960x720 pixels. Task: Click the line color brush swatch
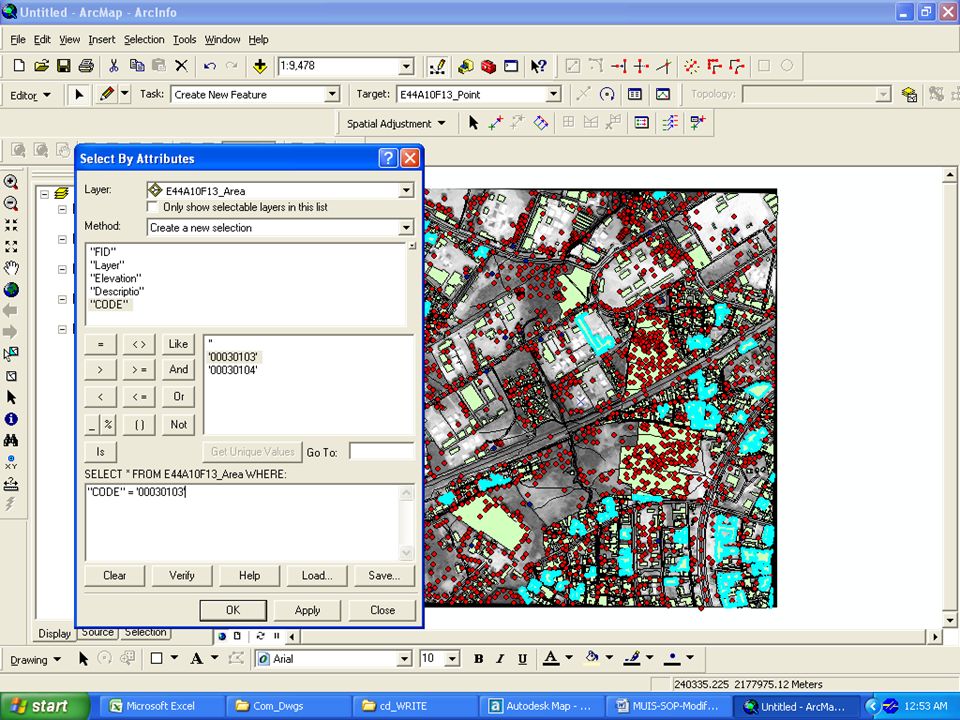click(632, 659)
